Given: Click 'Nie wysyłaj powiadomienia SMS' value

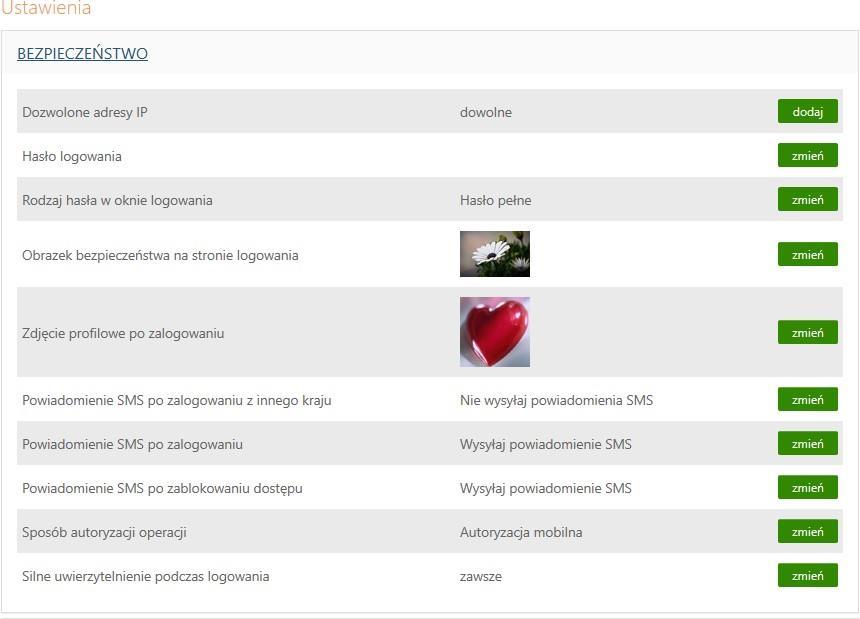Looking at the screenshot, I should [556, 400].
